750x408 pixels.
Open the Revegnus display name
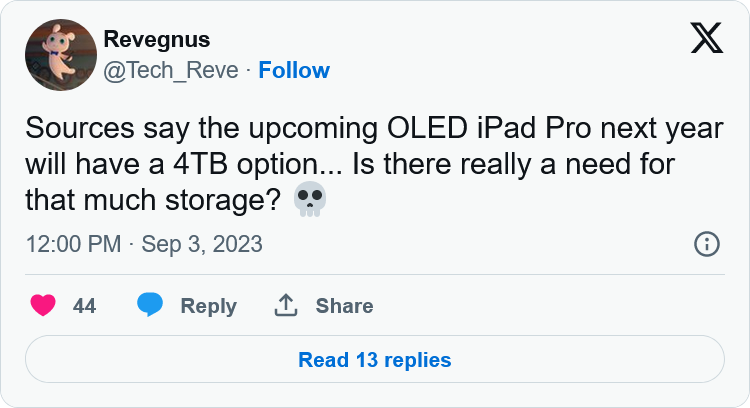click(157, 40)
